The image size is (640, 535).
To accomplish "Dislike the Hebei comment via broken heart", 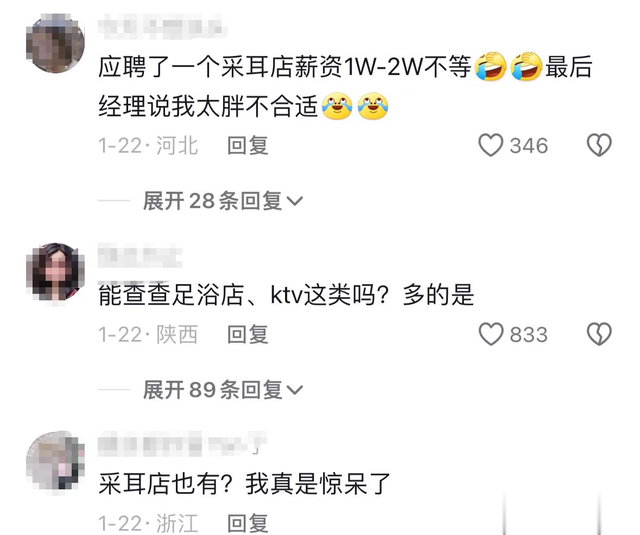I will pos(599,145).
